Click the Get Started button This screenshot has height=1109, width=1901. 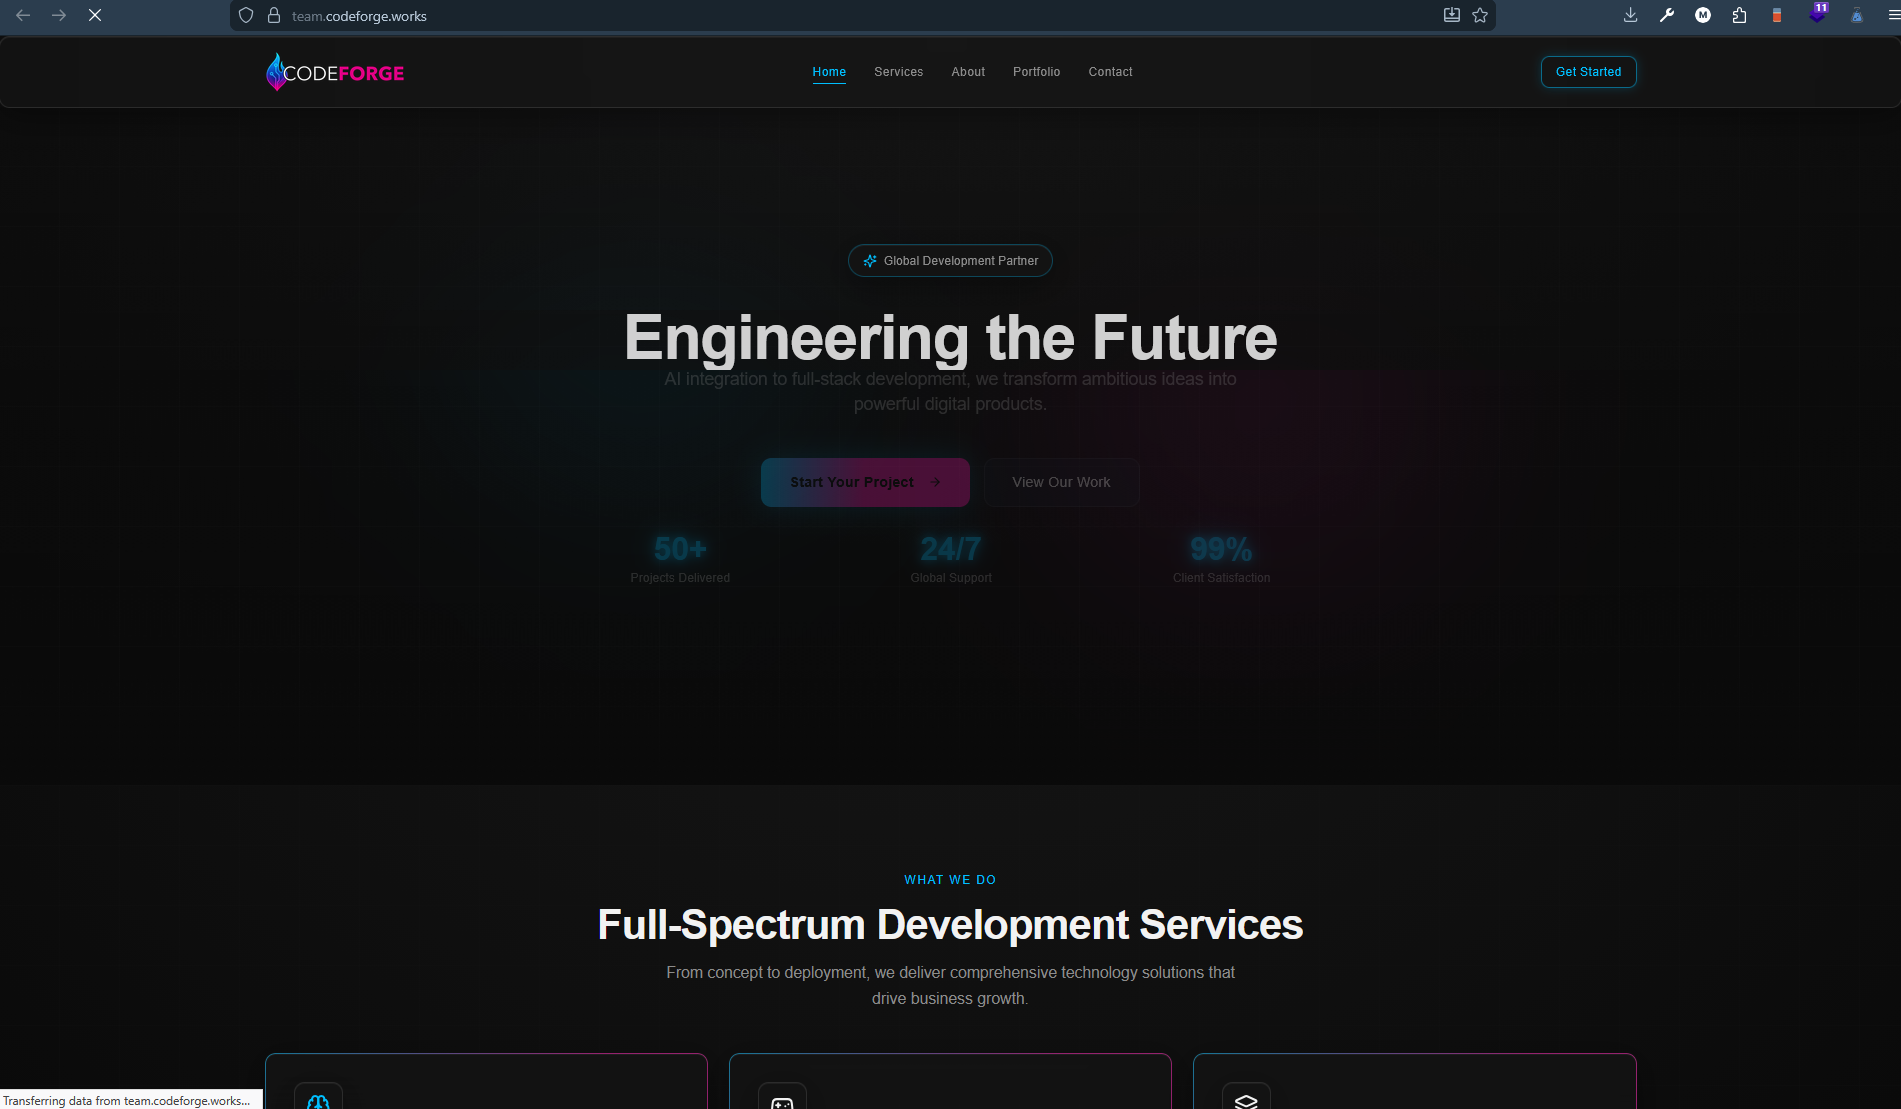[x=1588, y=71]
